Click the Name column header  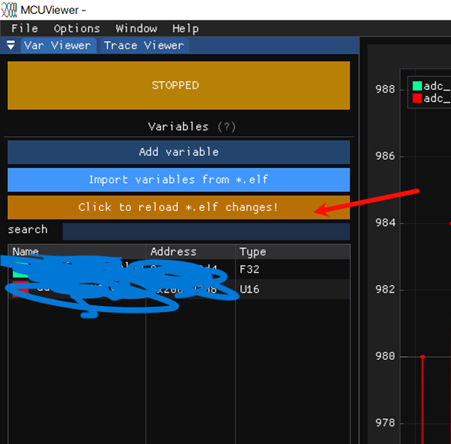coord(25,252)
